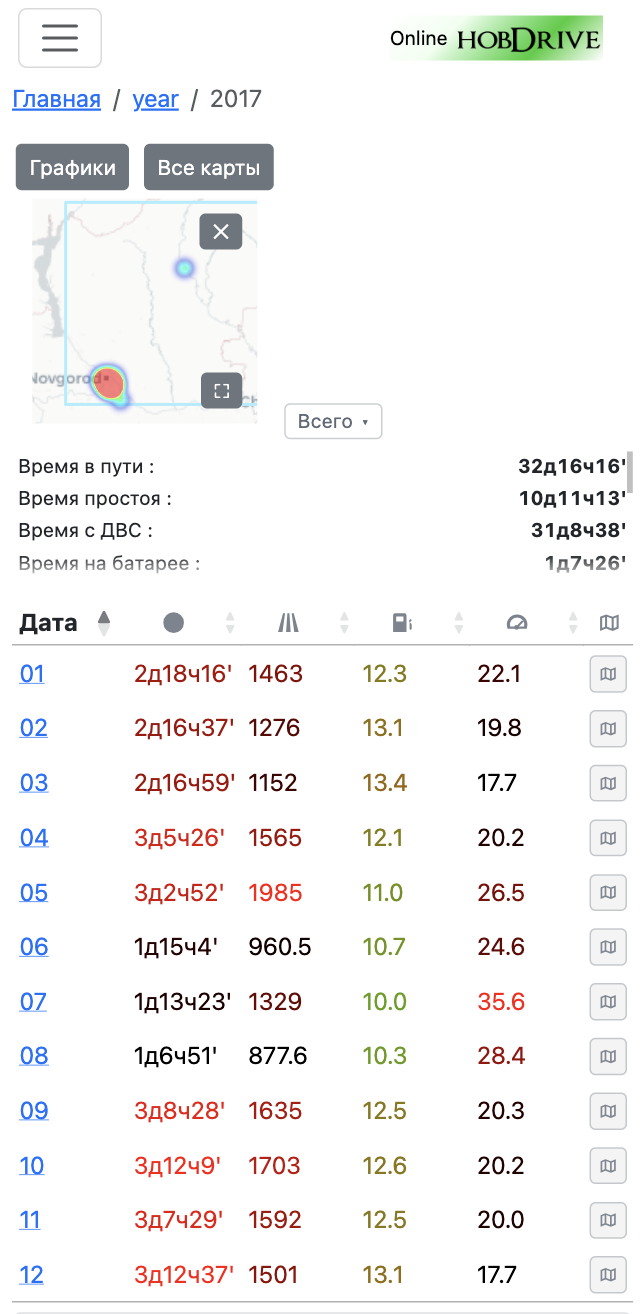This screenshot has height=1314, width=642.
Task: Sort table by speedometer column
Action: coord(517,623)
